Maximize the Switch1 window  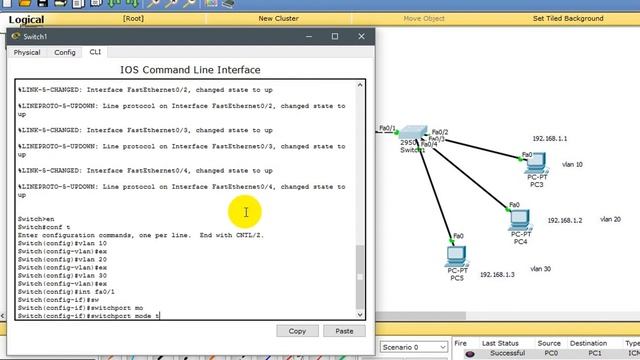[335, 36]
